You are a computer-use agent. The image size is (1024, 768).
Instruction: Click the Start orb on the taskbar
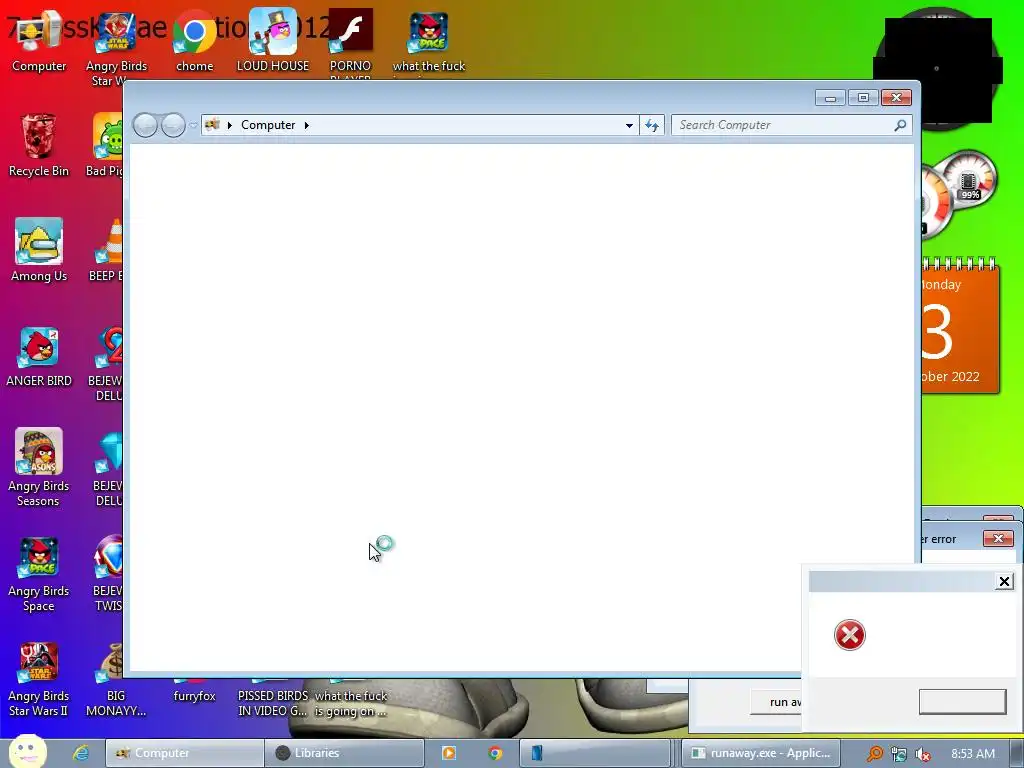pyautogui.click(x=27, y=751)
